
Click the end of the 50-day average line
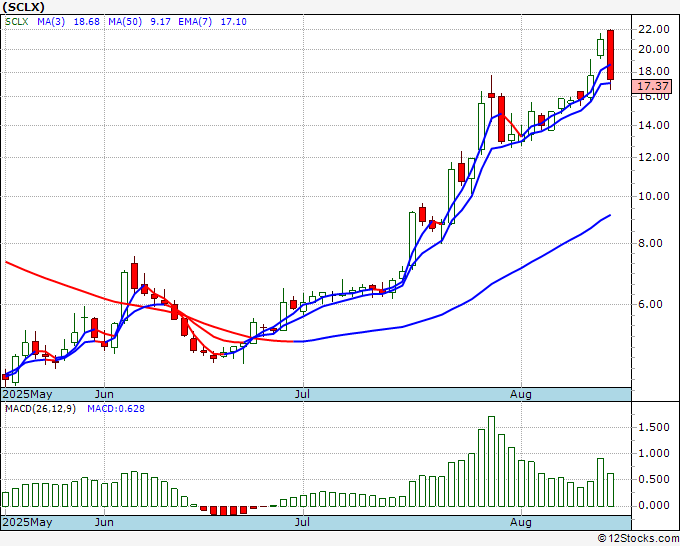point(610,215)
